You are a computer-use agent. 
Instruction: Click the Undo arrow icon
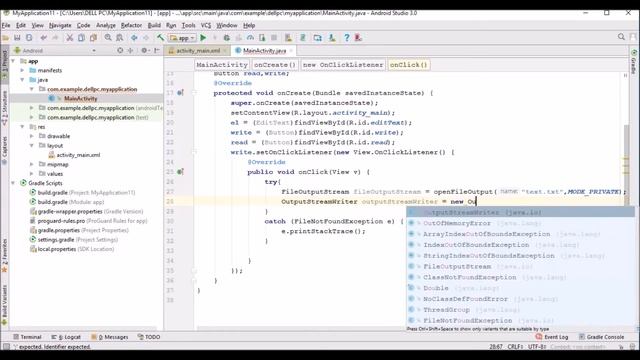tap(43, 38)
